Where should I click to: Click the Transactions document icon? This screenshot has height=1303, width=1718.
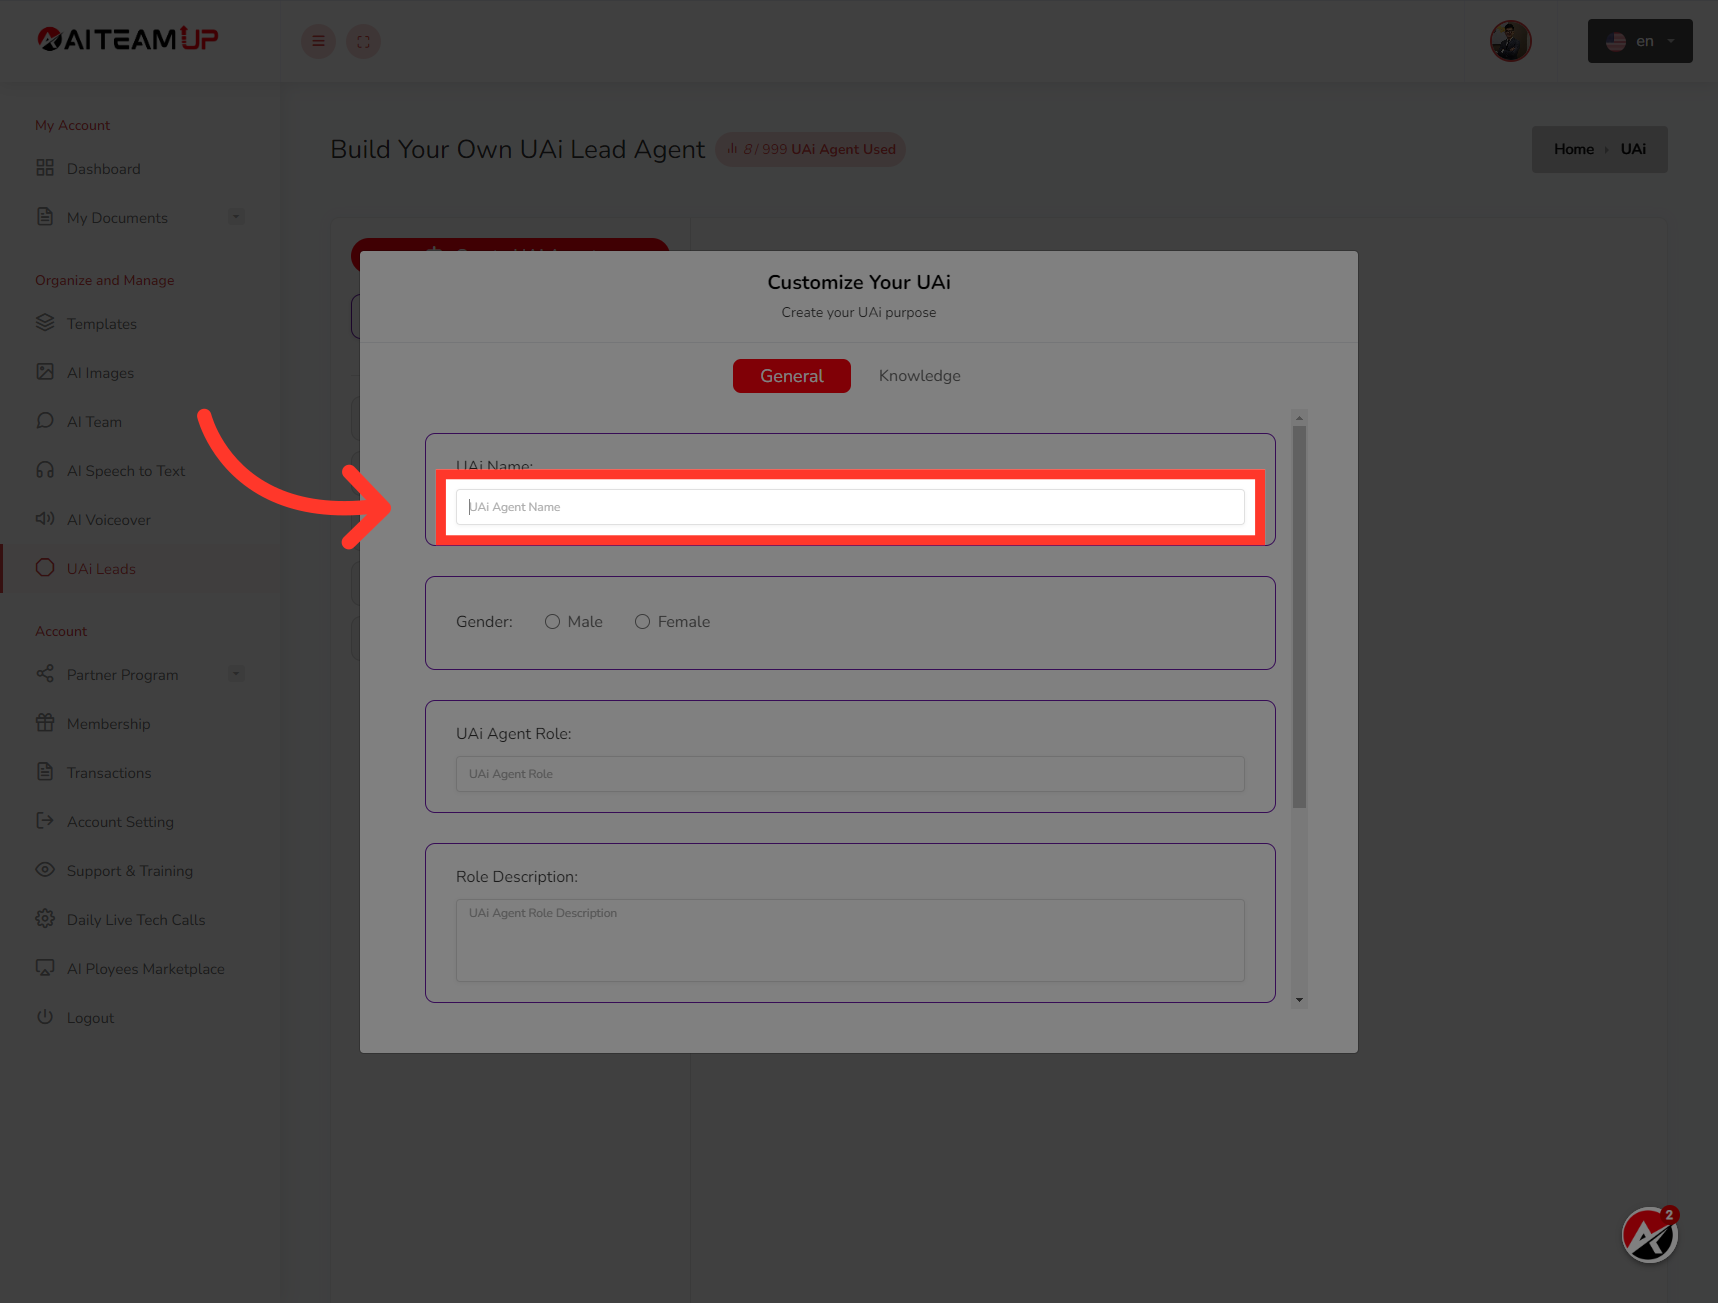point(45,772)
